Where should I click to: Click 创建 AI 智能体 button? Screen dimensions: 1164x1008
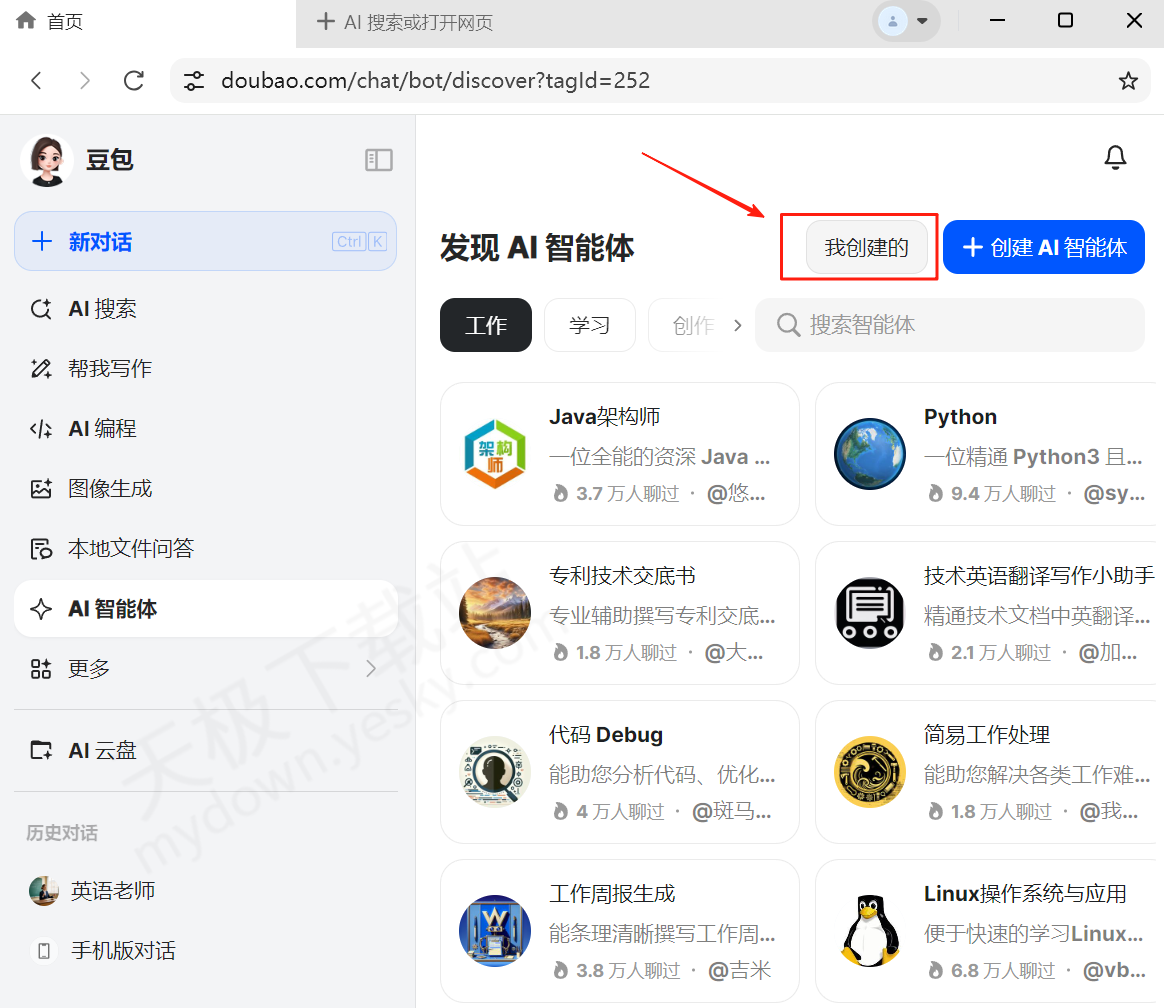[1044, 247]
